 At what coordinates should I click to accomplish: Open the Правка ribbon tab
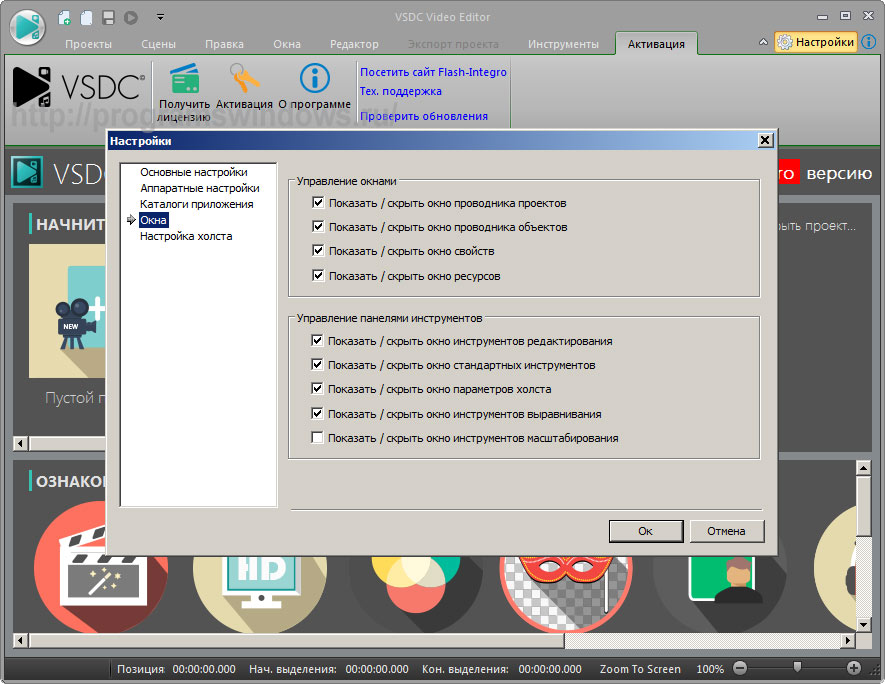[224, 44]
